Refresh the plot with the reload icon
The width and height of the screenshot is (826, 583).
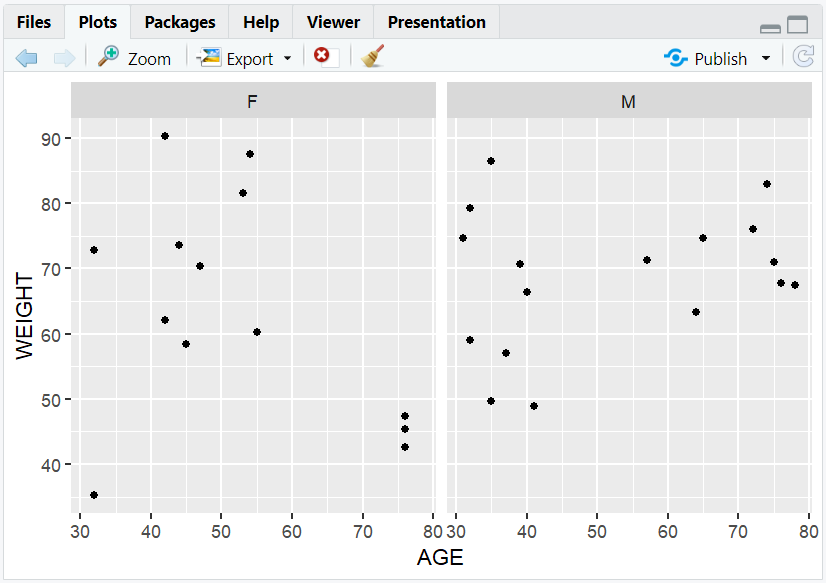click(803, 58)
